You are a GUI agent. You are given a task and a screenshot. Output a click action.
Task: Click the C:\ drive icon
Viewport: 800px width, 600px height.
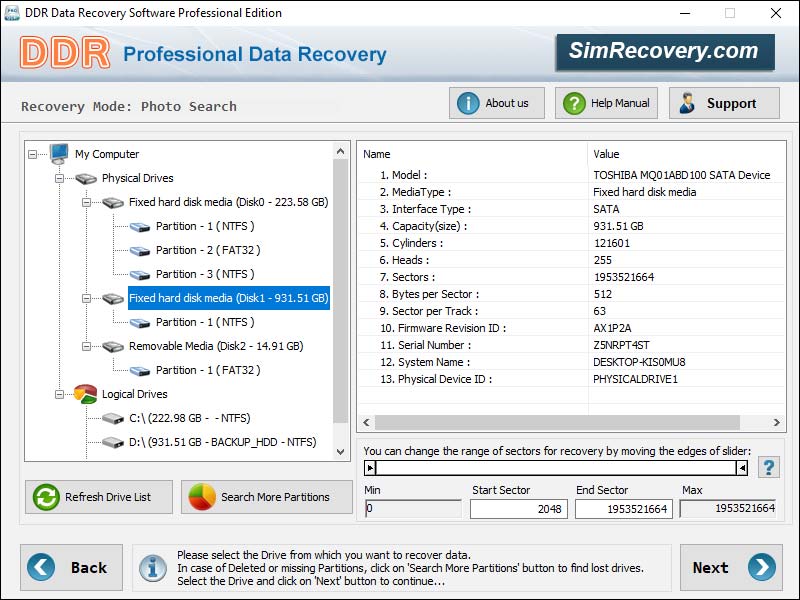[x=113, y=419]
